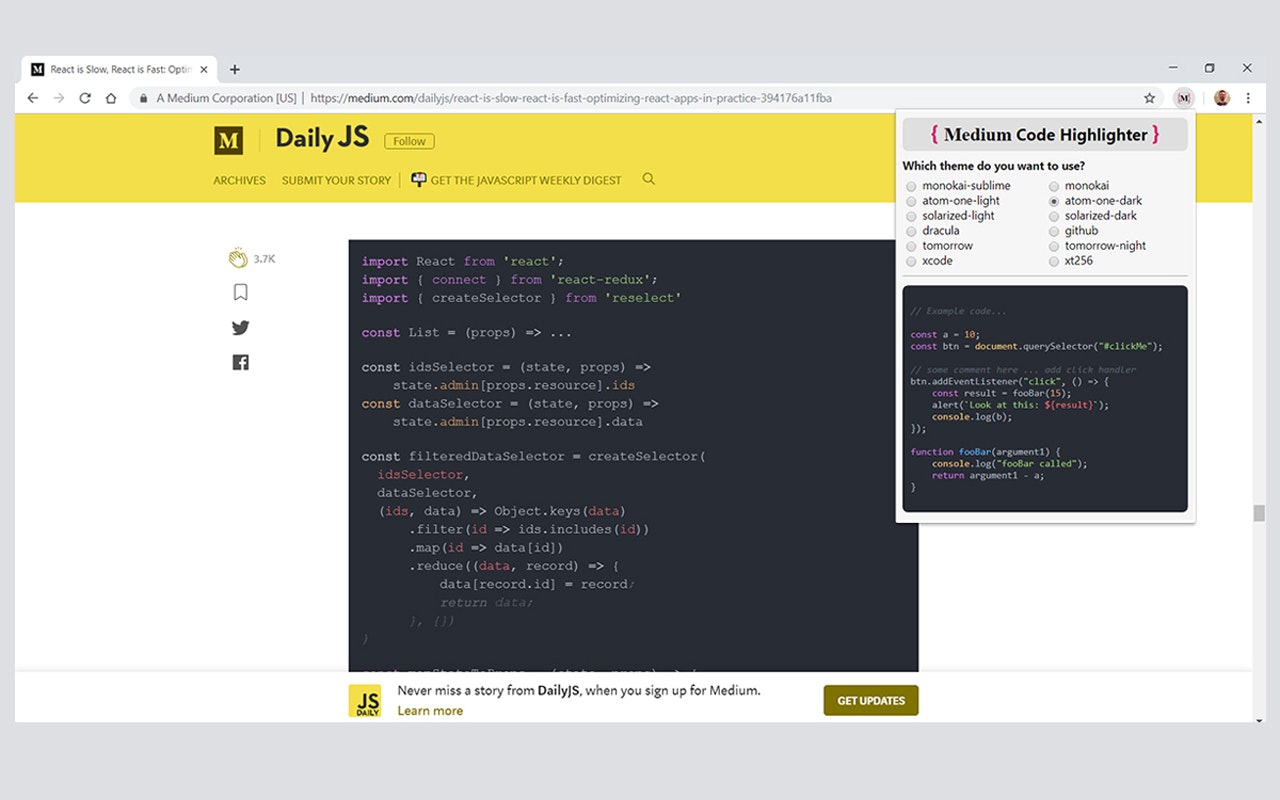Click the Medium M logo
The width and height of the screenshot is (1280, 800).
(229, 140)
